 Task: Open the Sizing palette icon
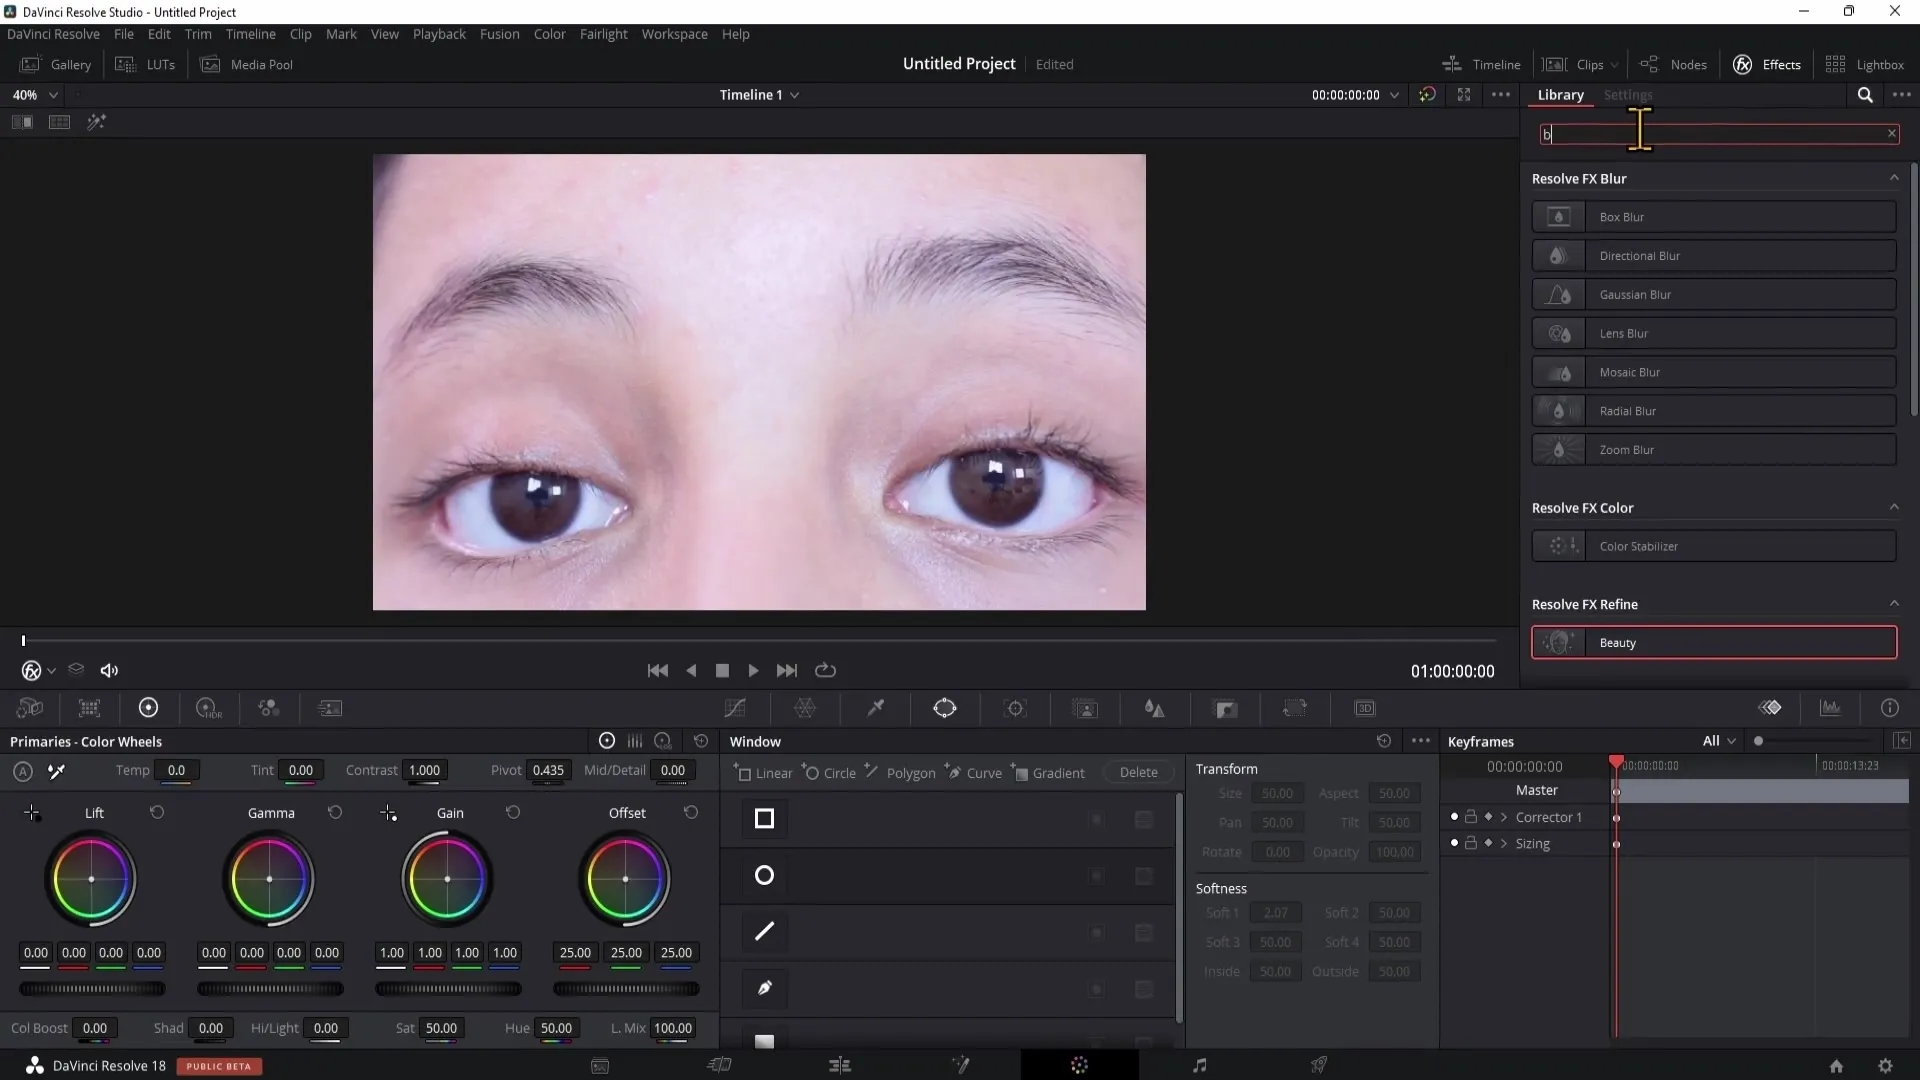[1295, 708]
